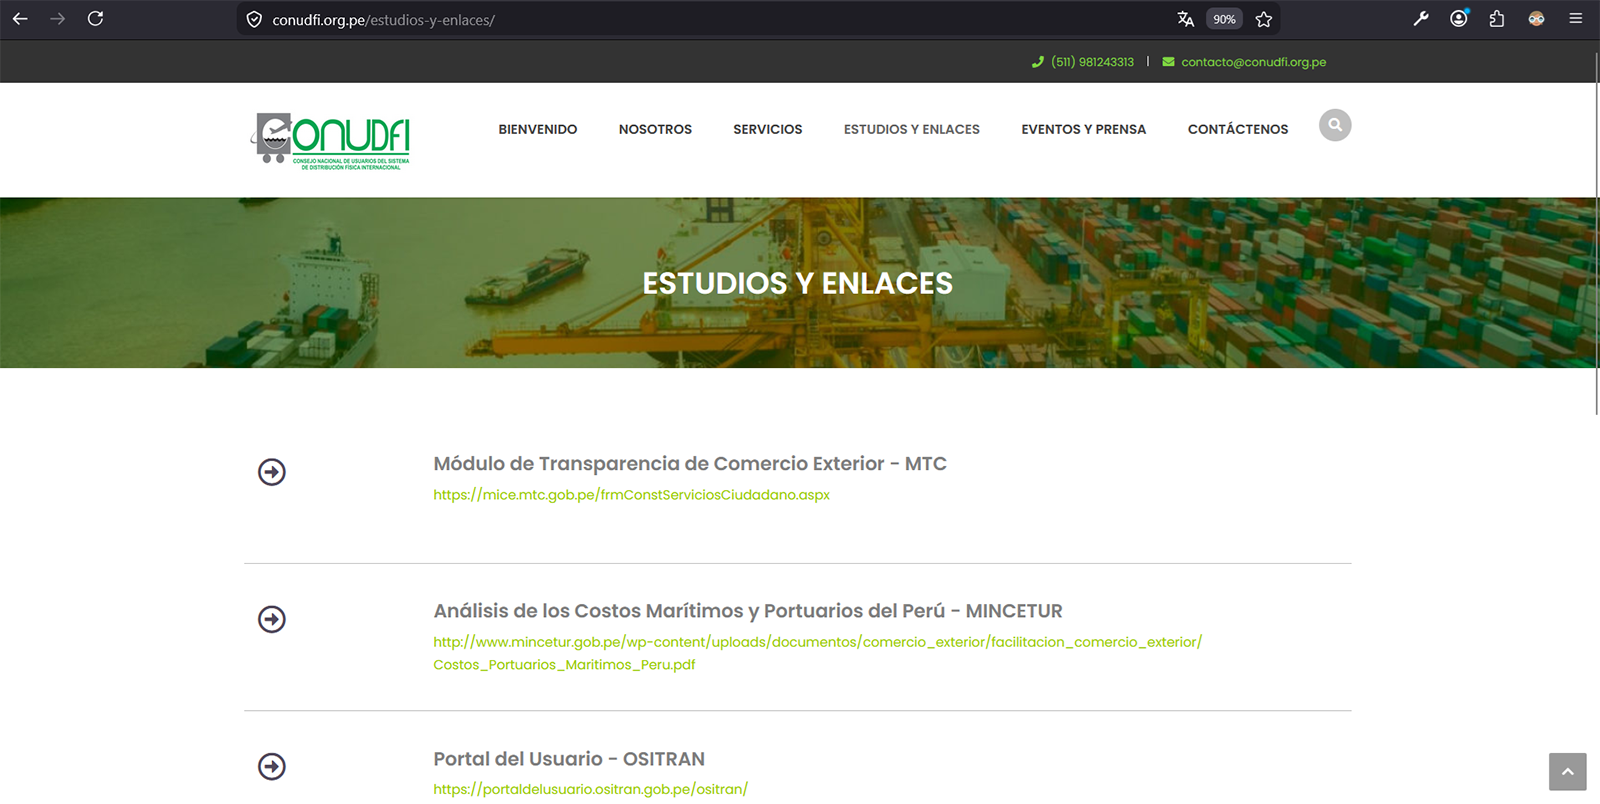This screenshot has height=804, width=1600.
Task: Open the SERVICIOS menu item
Action: pos(768,129)
